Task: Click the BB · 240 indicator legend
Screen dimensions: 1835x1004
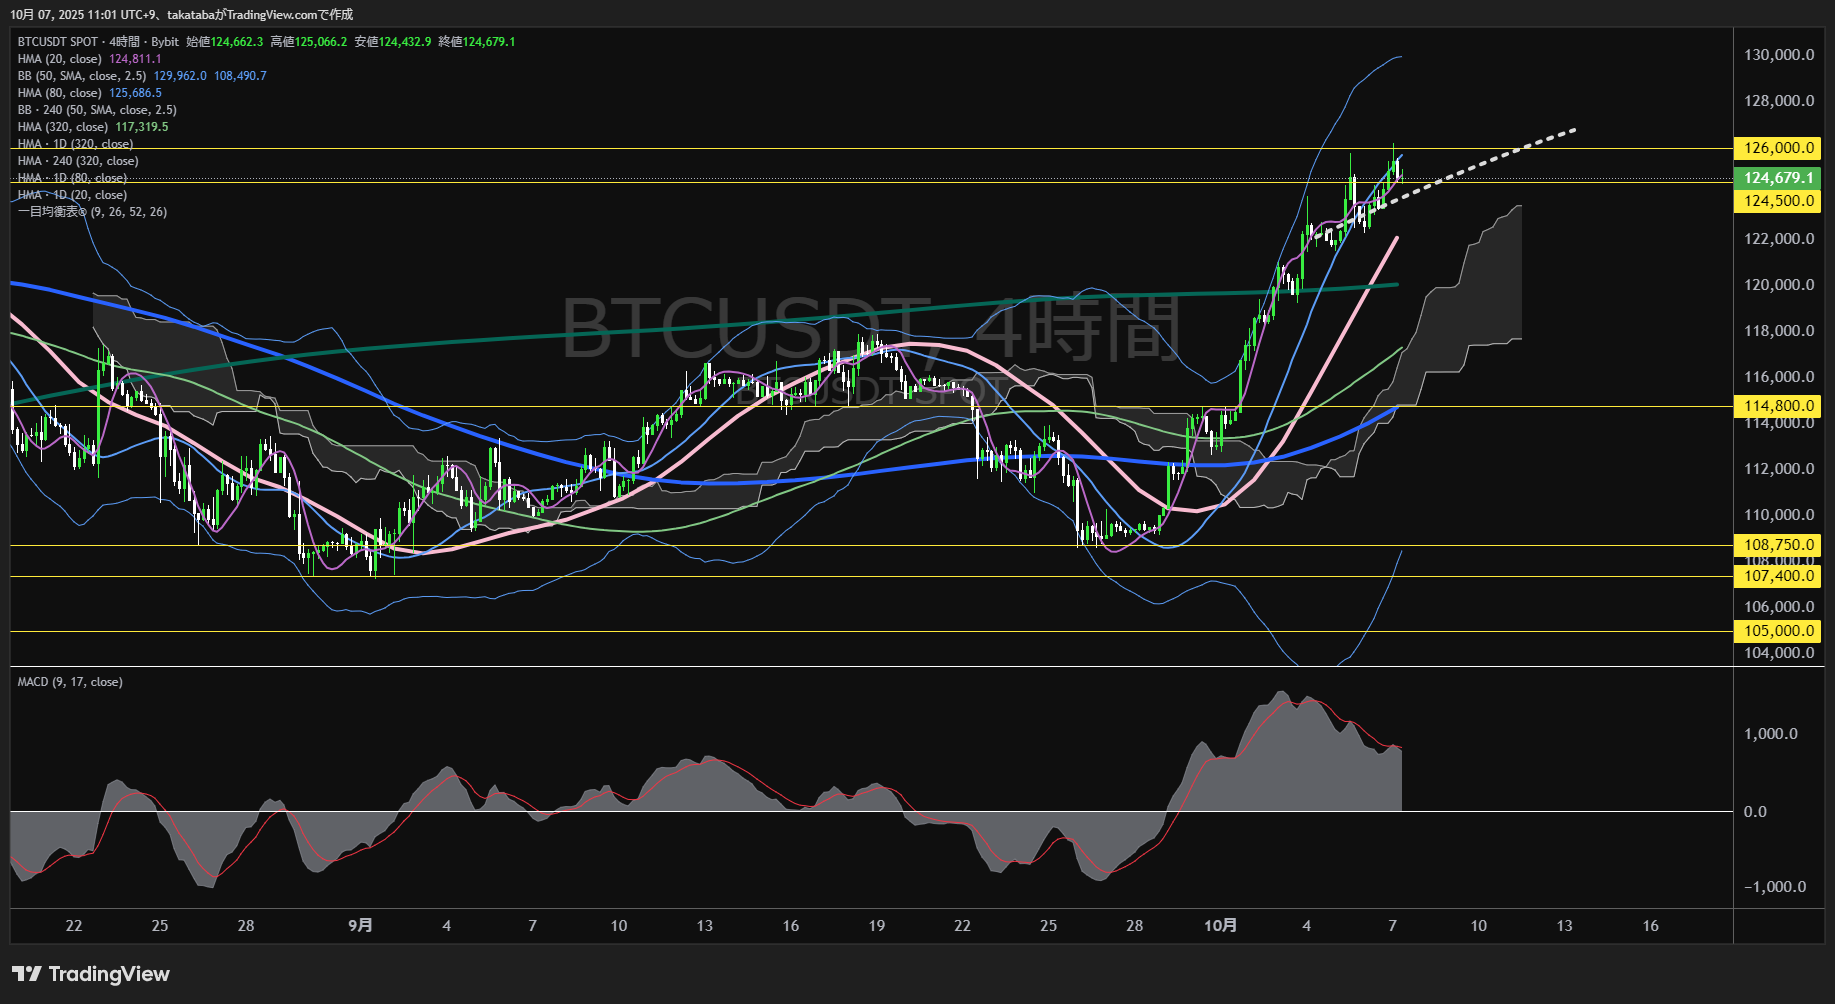Action: (97, 110)
